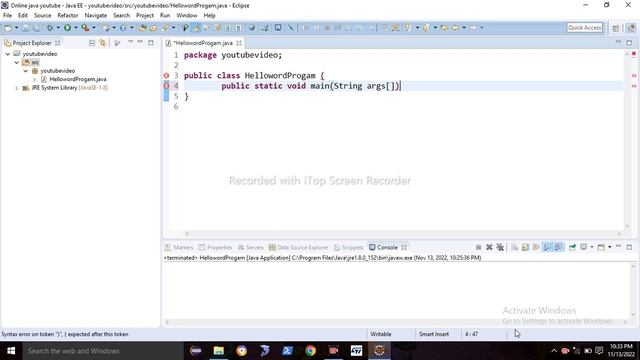Select the Java EE perspective icon

[631, 28]
